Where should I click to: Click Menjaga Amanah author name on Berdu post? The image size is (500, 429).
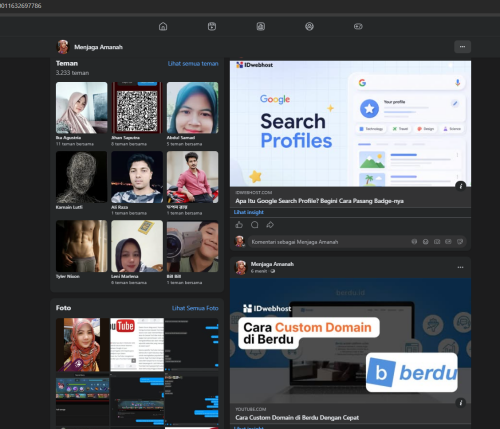pos(272,264)
